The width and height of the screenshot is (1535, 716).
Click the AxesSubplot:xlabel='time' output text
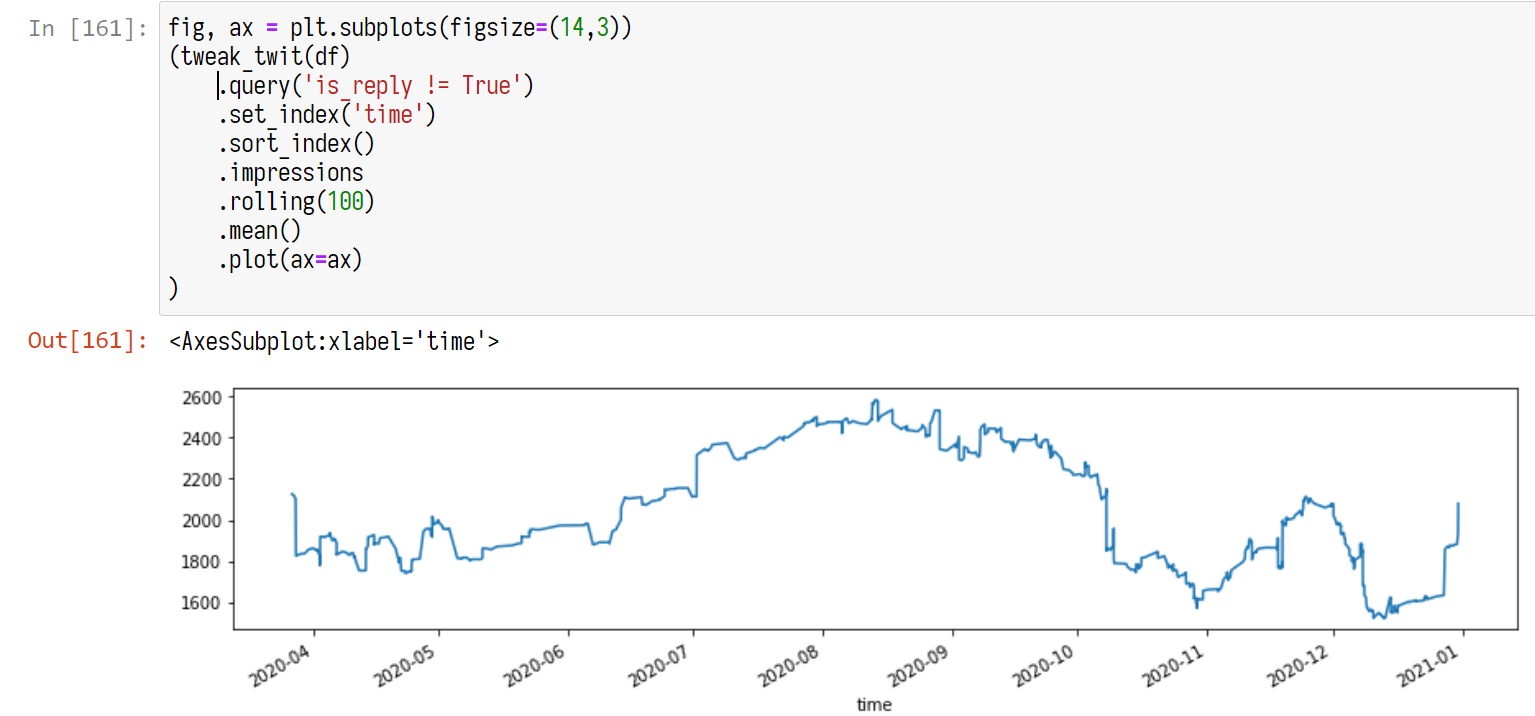(334, 342)
